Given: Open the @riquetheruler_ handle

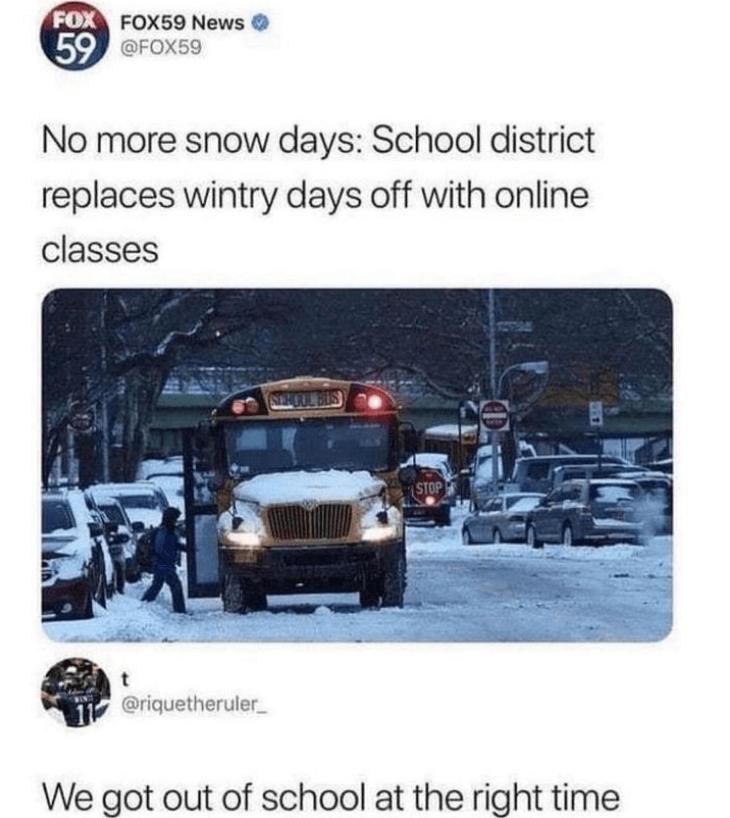Looking at the screenshot, I should click(x=194, y=705).
